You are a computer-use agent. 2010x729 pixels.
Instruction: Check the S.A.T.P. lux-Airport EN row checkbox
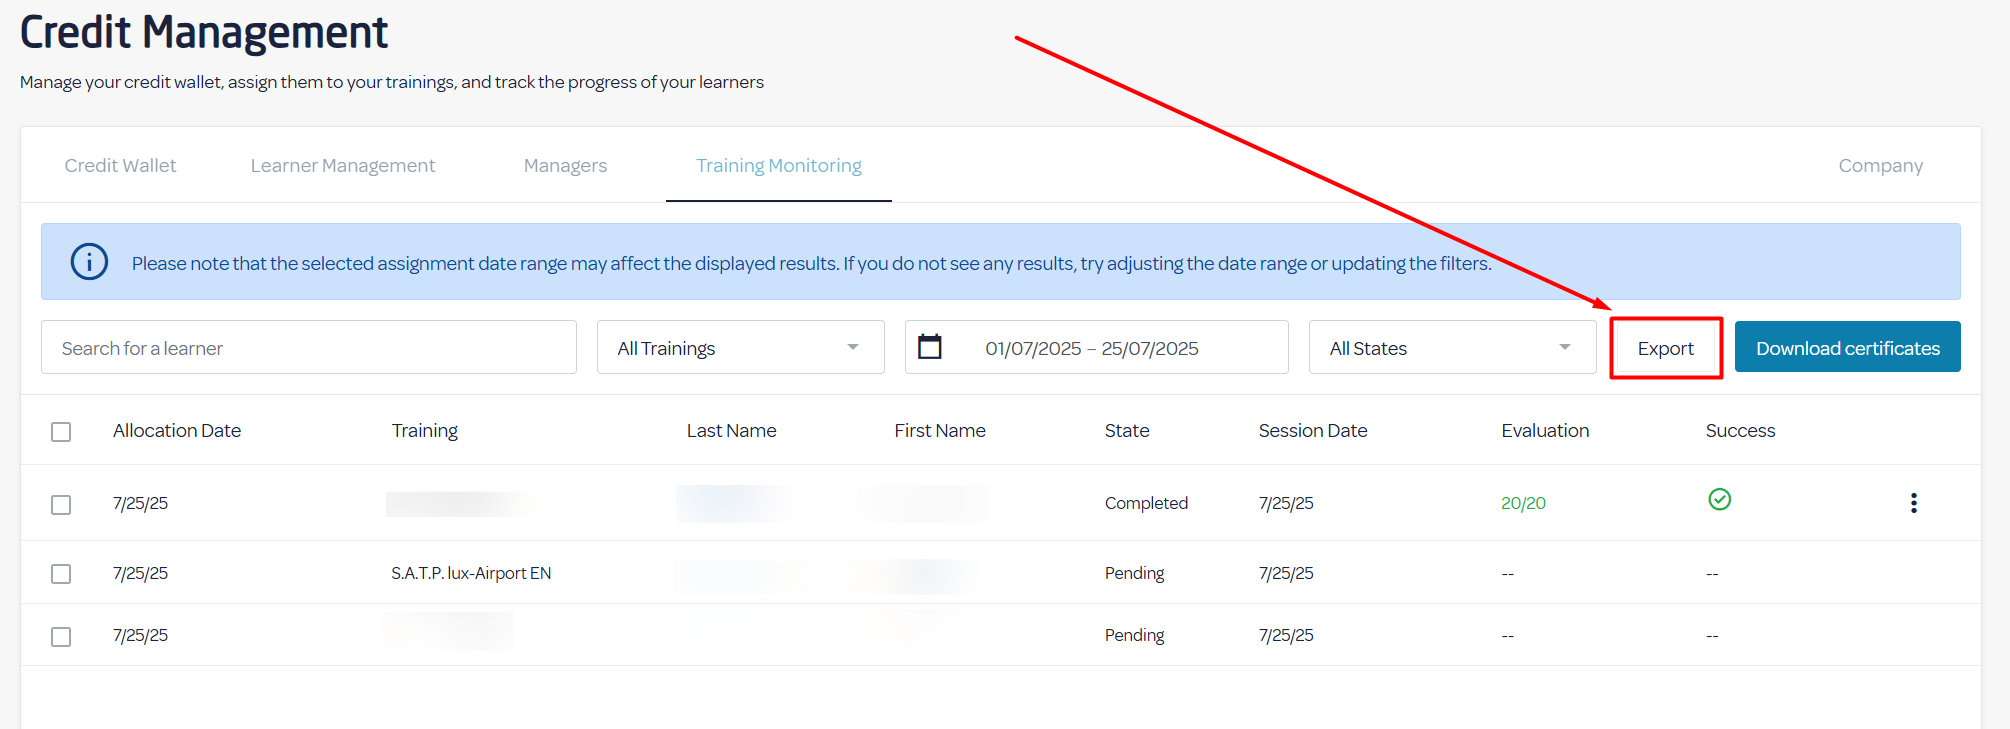[61, 574]
